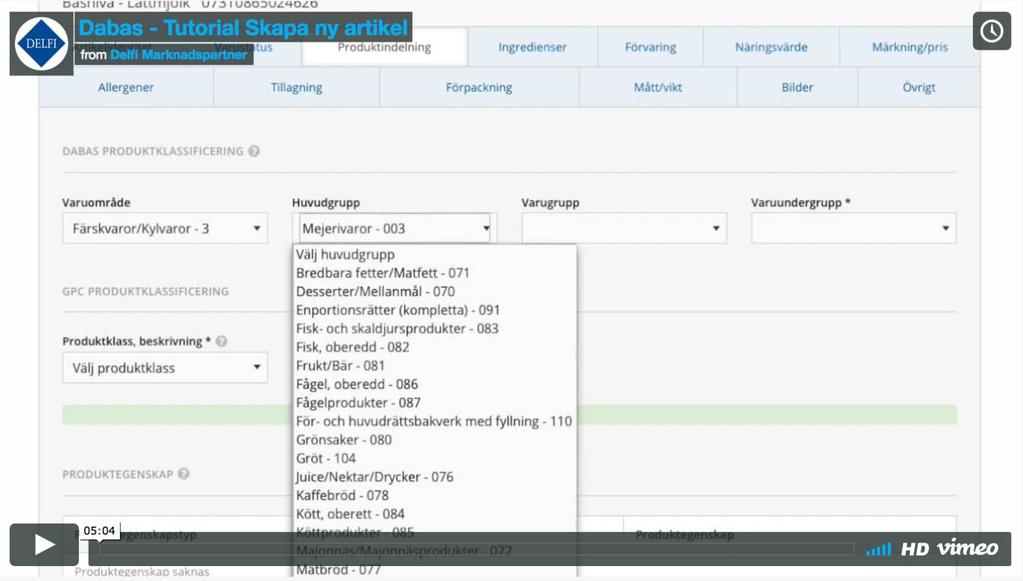Pick Gröt - 104 option
The height and width of the screenshot is (581, 1023).
(x=435, y=458)
